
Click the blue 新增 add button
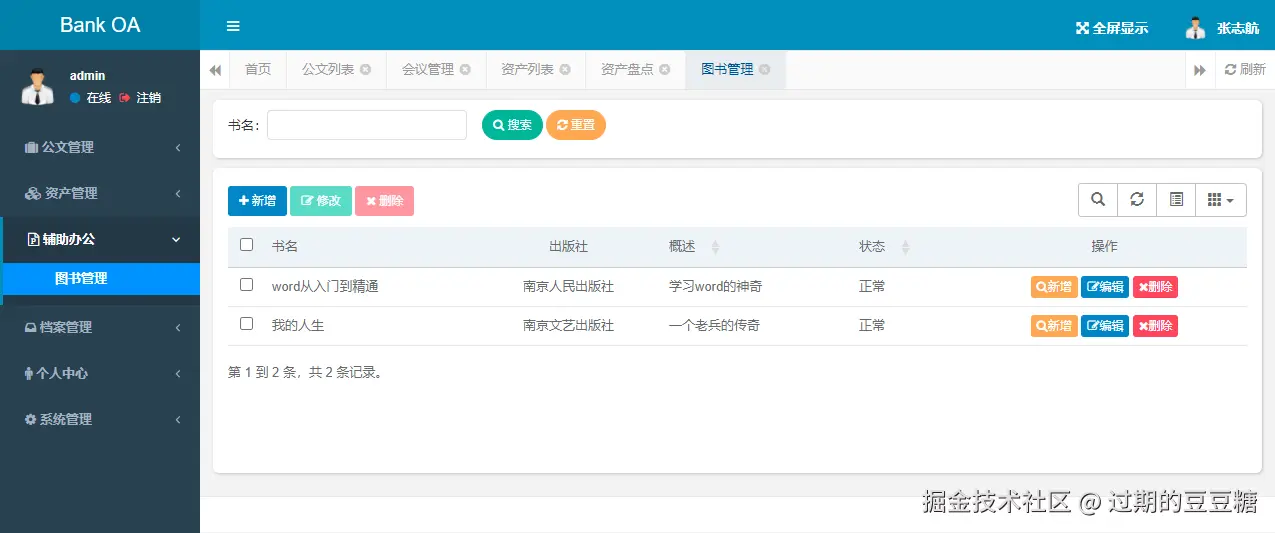[258, 201]
